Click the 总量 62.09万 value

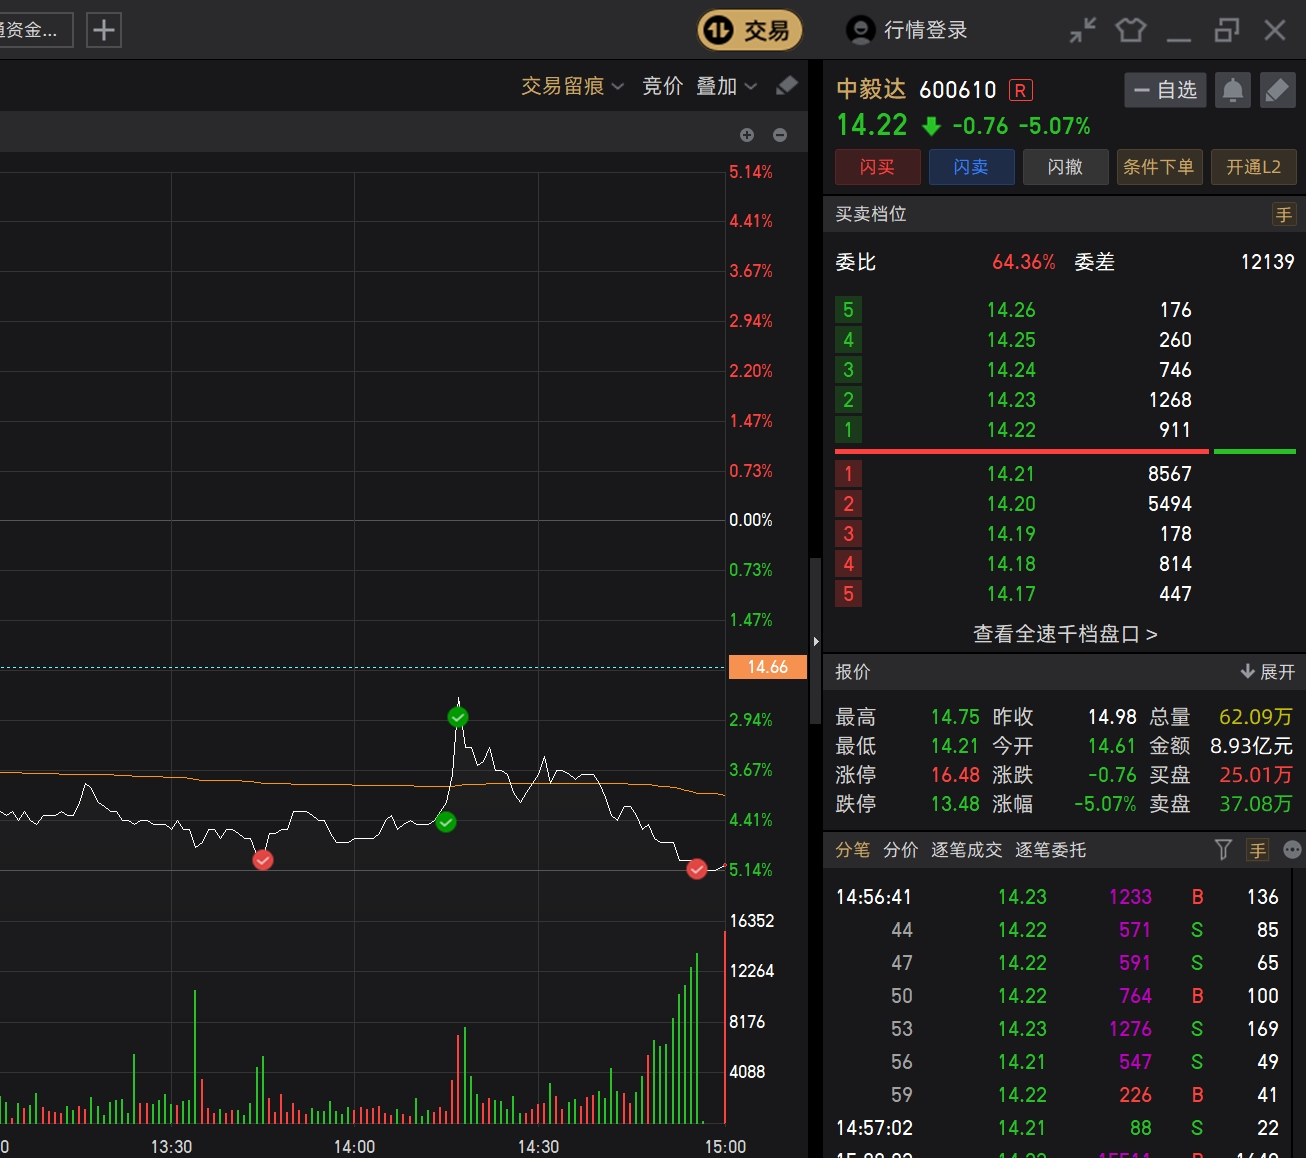[1256, 717]
